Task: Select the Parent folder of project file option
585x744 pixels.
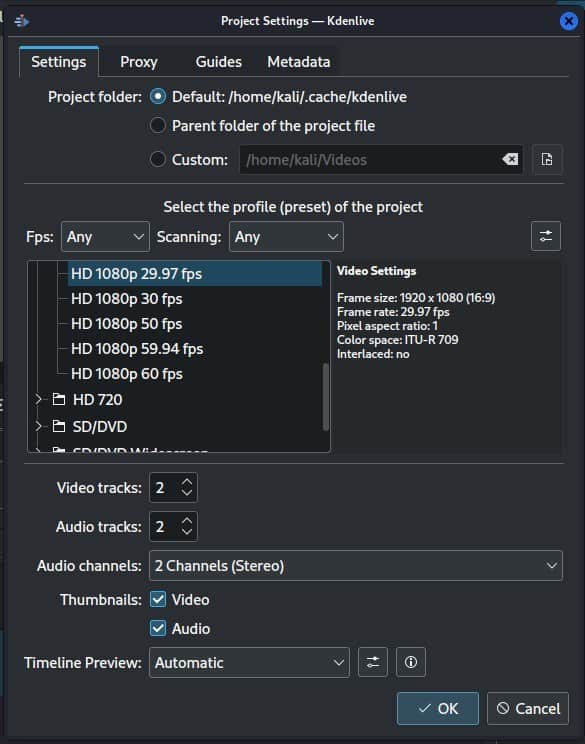Action: click(158, 126)
